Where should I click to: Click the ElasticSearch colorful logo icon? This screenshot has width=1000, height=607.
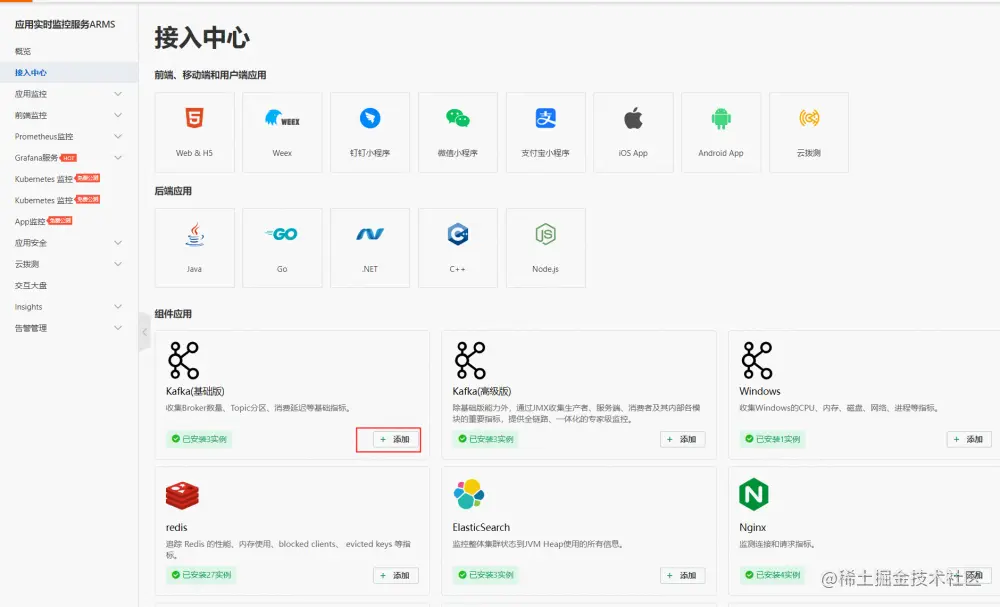469,494
